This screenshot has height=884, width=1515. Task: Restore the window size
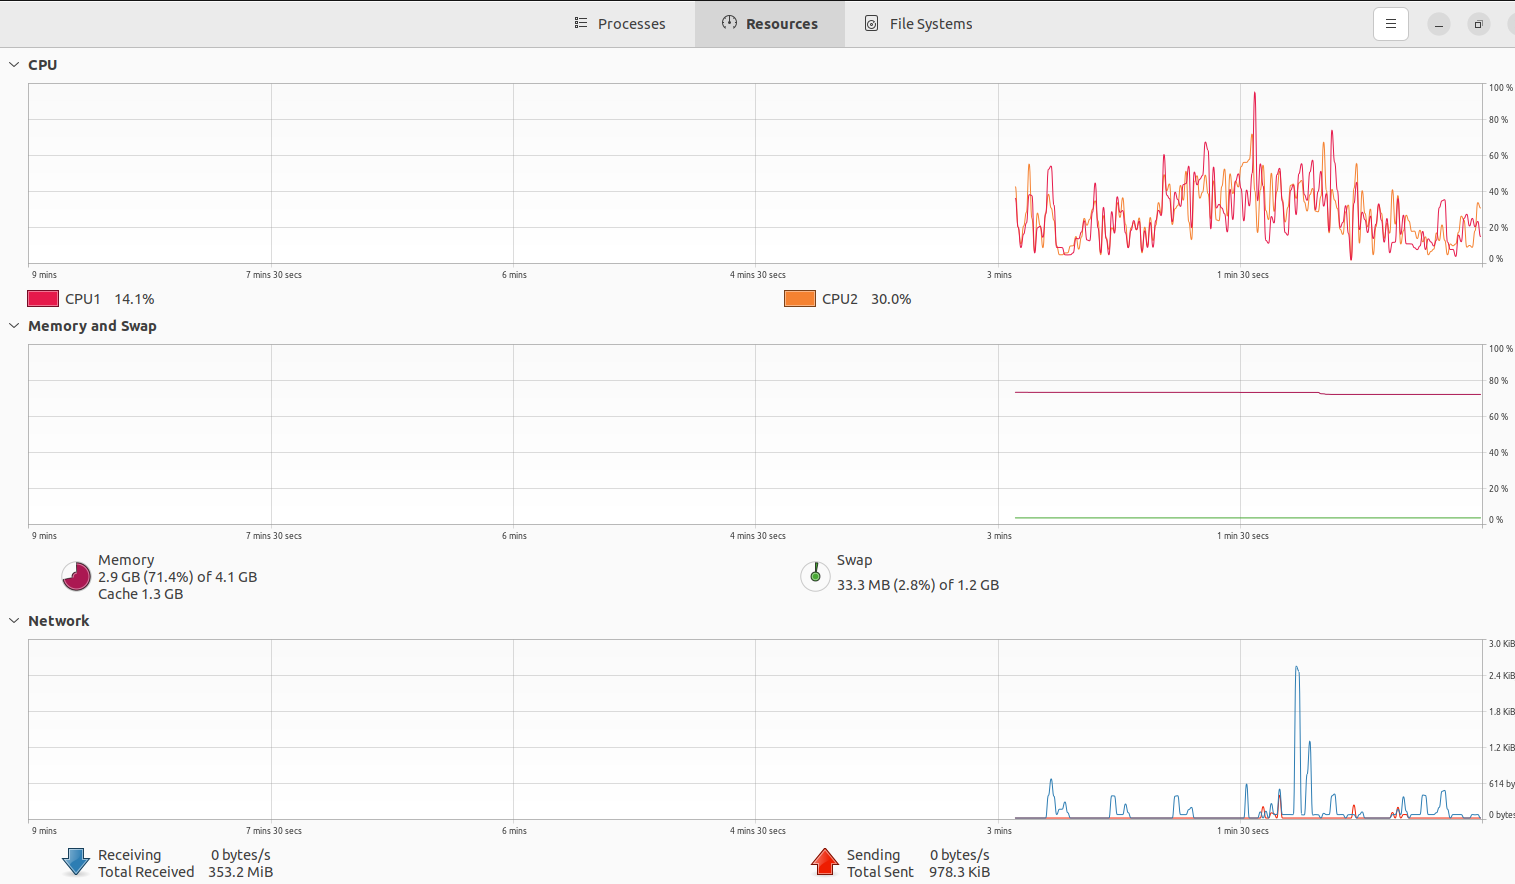click(x=1478, y=24)
